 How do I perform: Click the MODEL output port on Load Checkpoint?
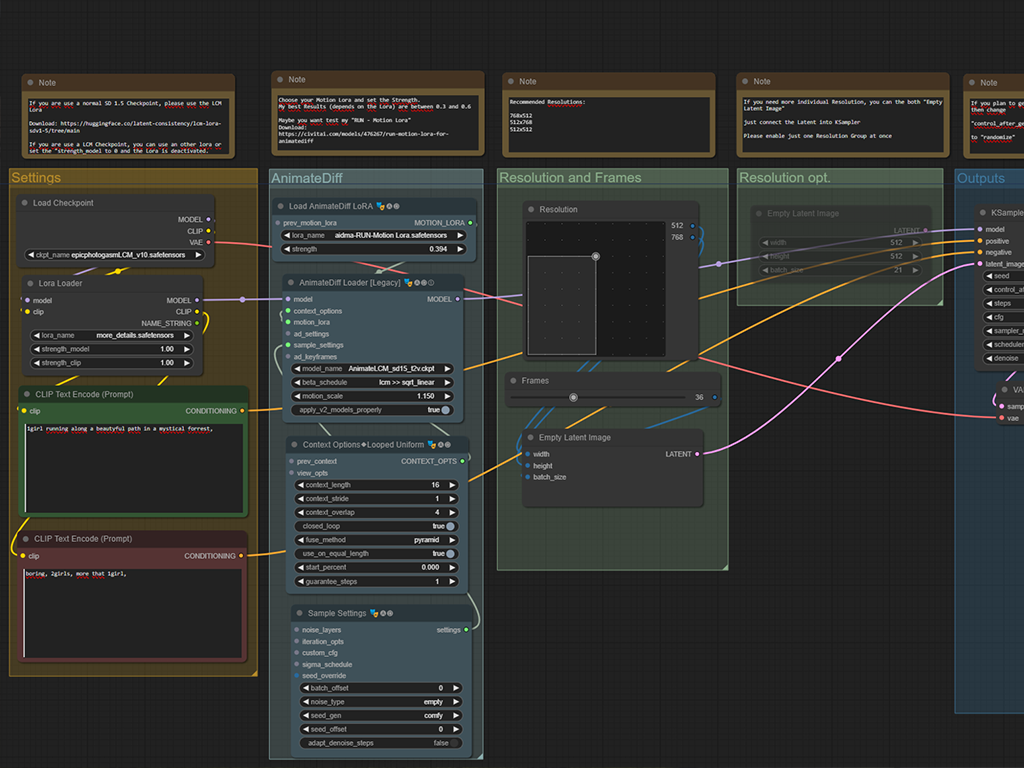click(x=208, y=219)
